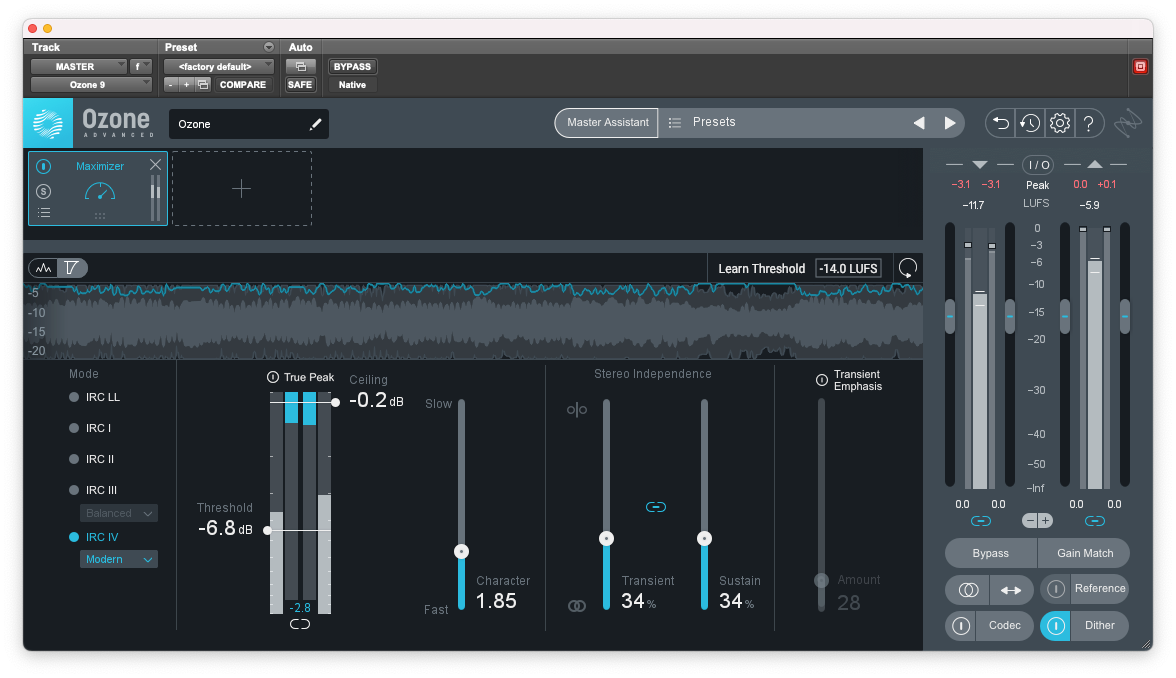Click the next preset plus button
The width and height of the screenshot is (1176, 678).
point(187,85)
